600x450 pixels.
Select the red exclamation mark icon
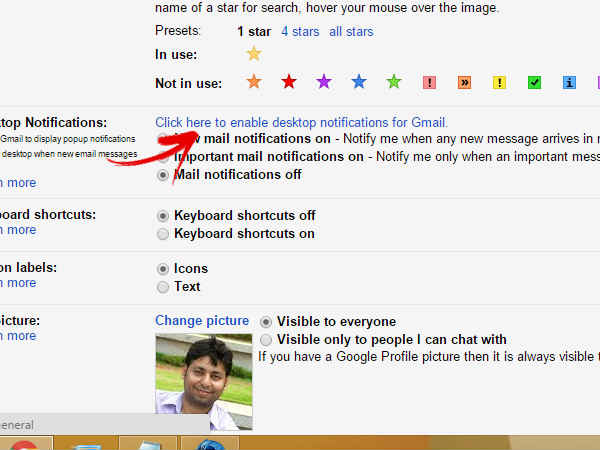429,83
